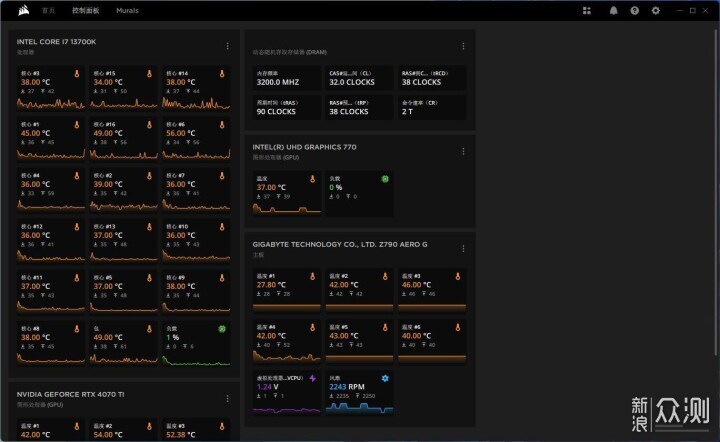The height and width of the screenshot is (442, 720).
Task: Open the grid layout view icon
Action: tap(587, 11)
